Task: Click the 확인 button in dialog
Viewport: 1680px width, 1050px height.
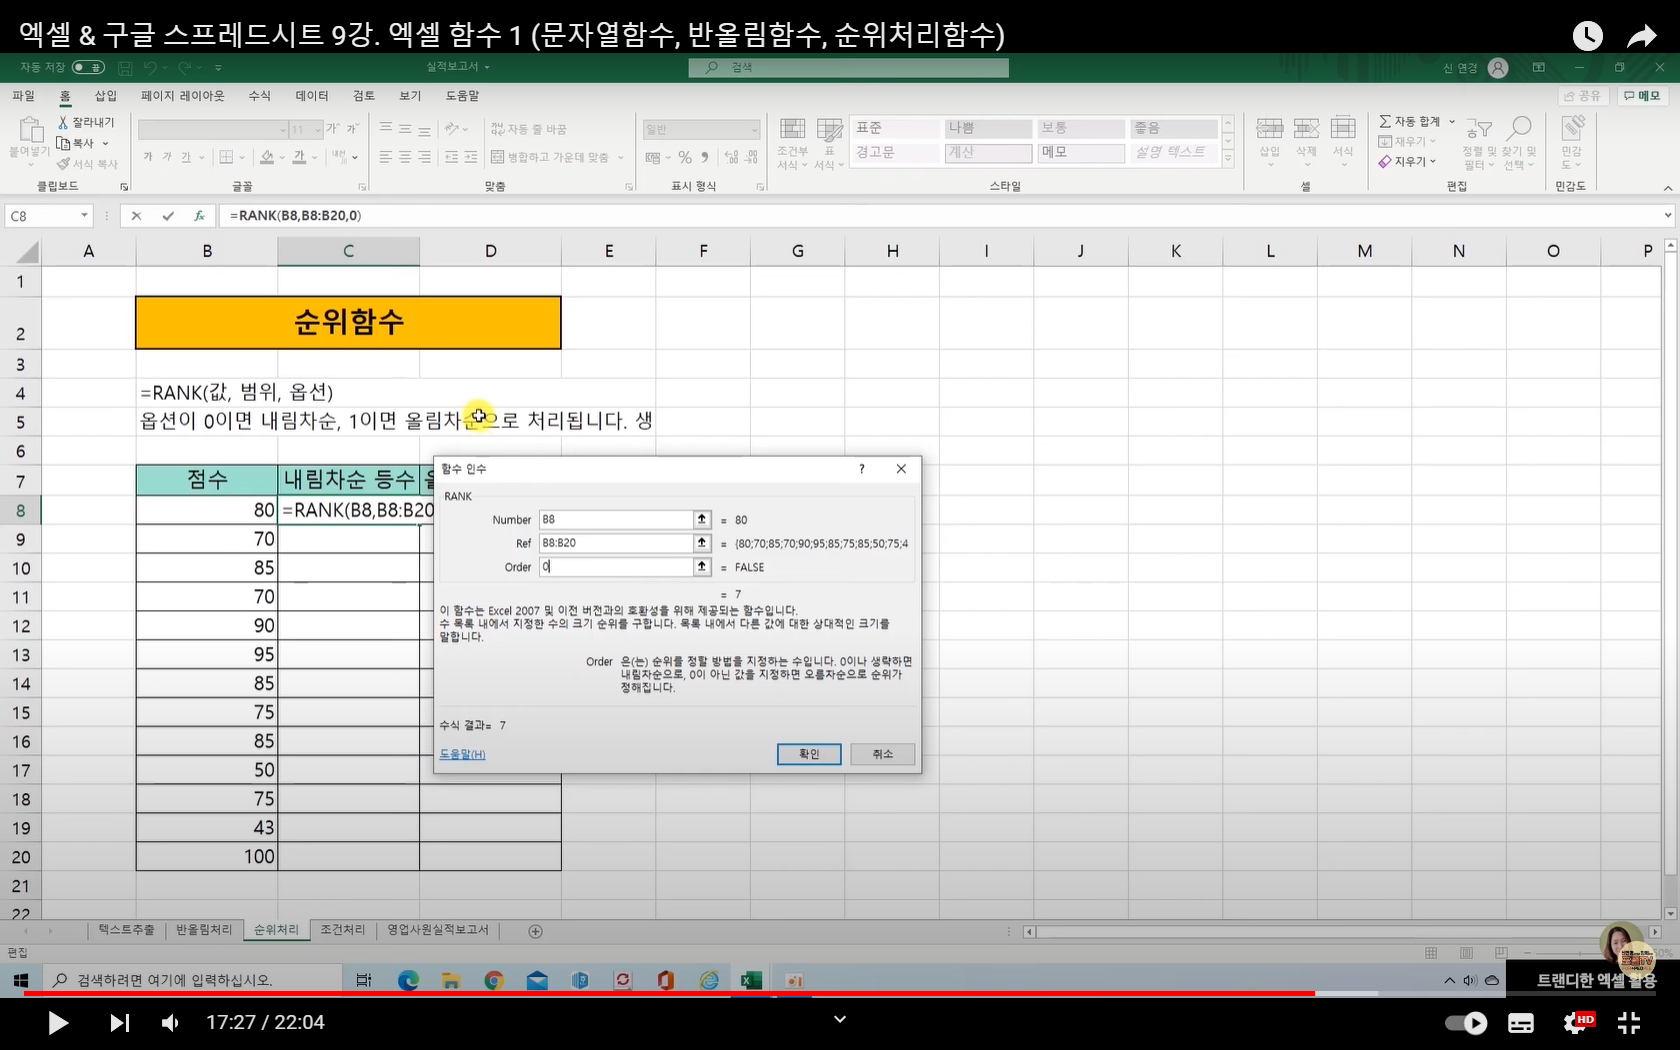Action: [x=809, y=754]
